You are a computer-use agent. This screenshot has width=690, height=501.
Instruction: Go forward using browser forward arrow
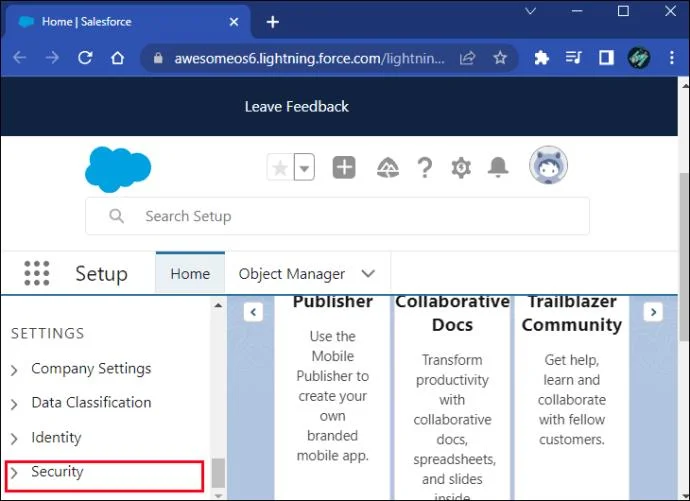click(x=52, y=57)
